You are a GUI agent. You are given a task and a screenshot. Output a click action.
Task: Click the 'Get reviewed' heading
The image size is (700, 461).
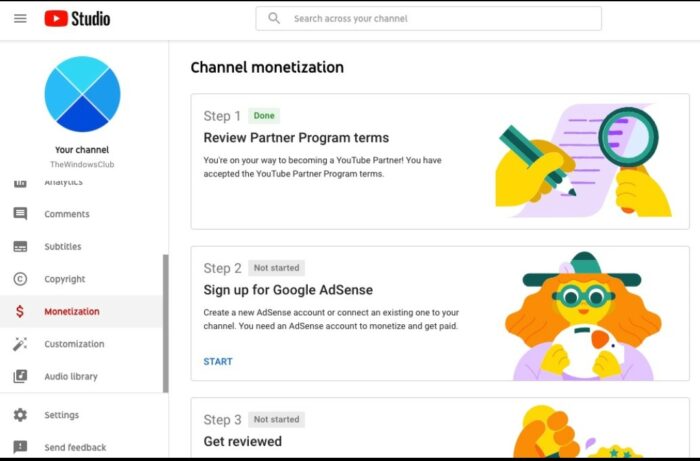click(242, 441)
